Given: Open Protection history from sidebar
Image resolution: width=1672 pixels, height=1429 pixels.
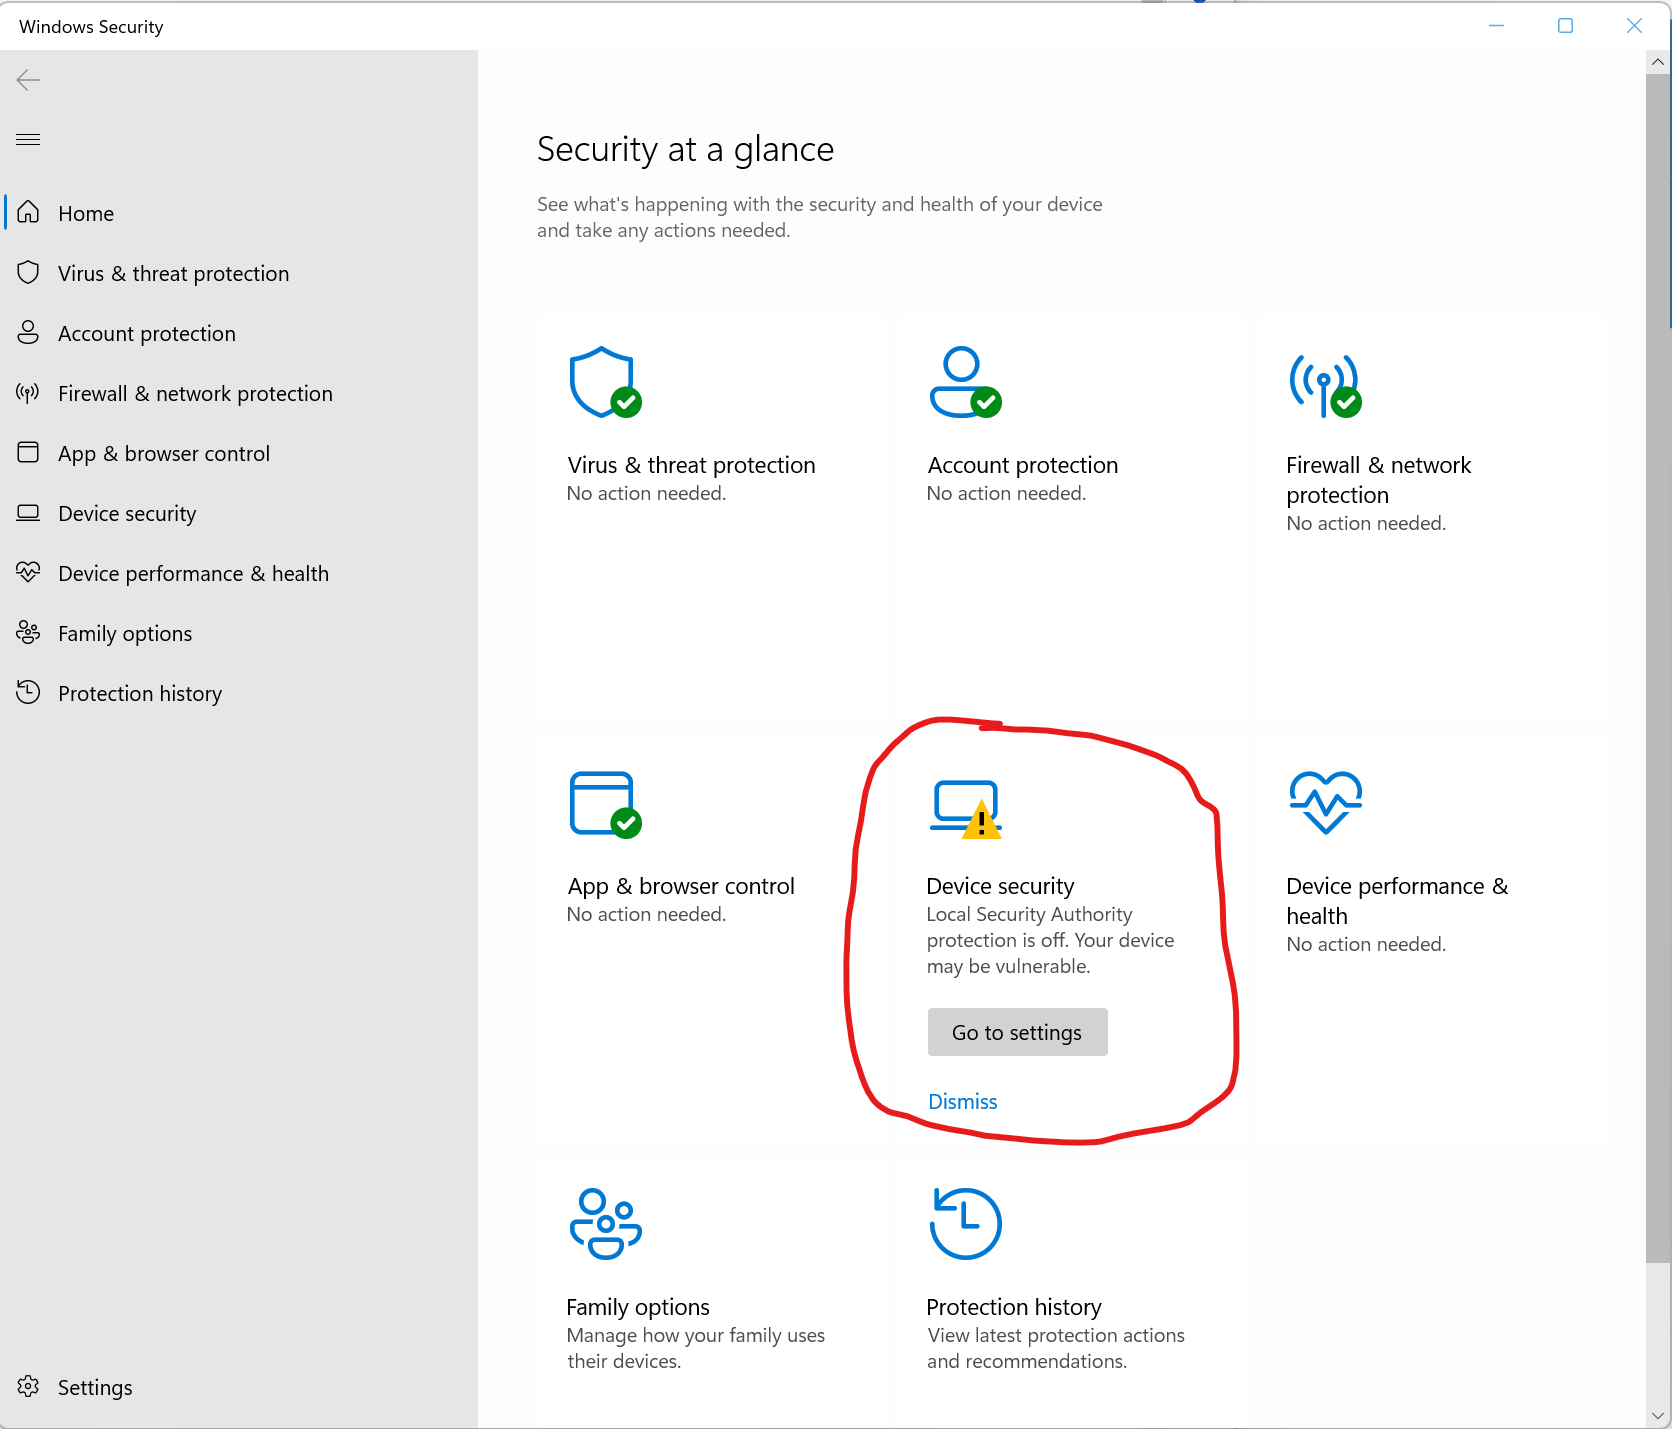Looking at the screenshot, I should tap(239, 693).
